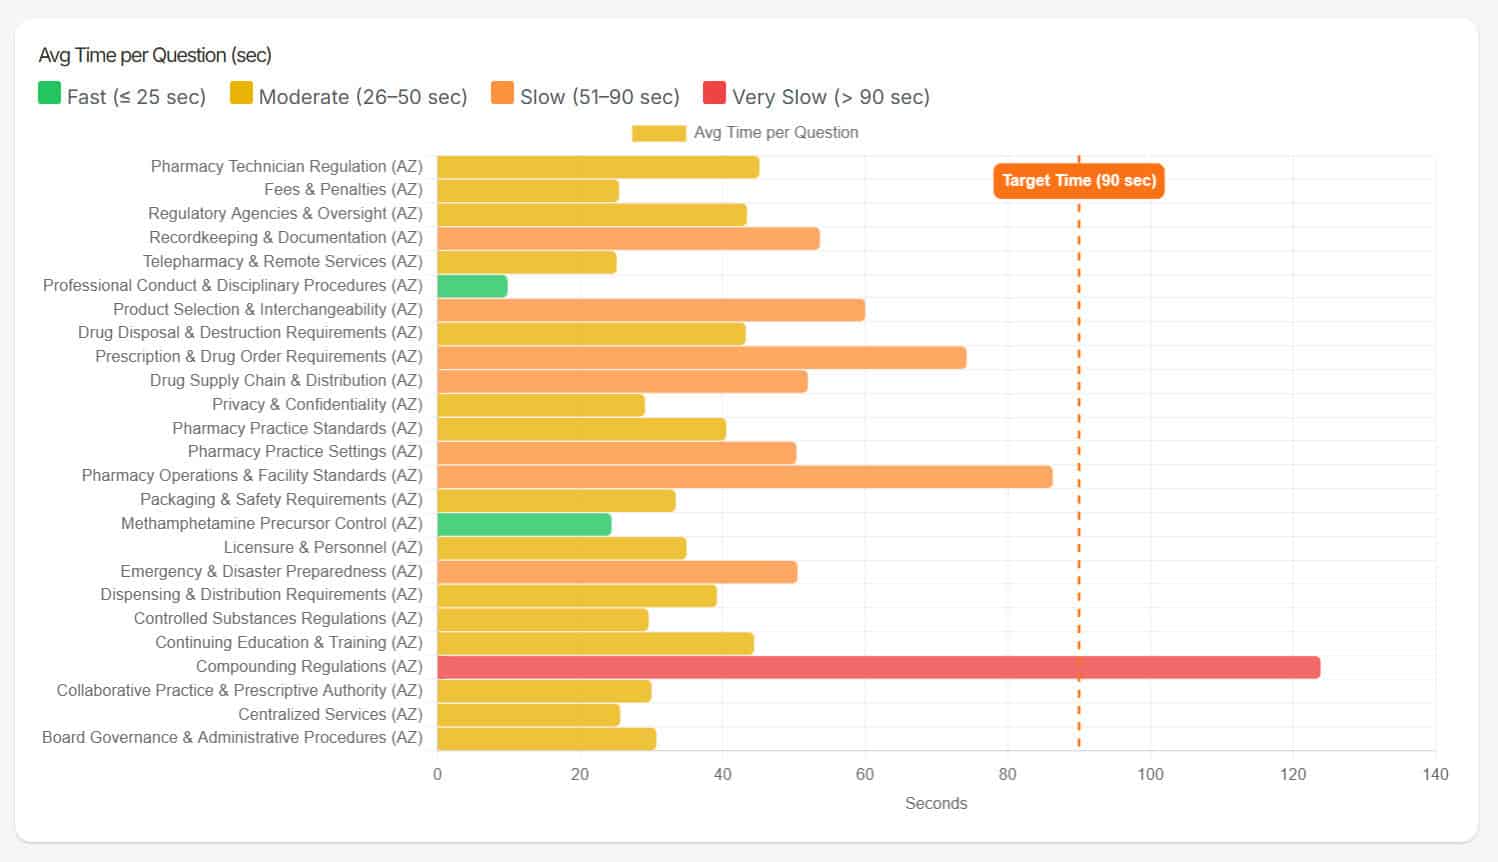Click the yellow Moderate legend swatch
This screenshot has width=1498, height=862.
pyautogui.click(x=241, y=94)
